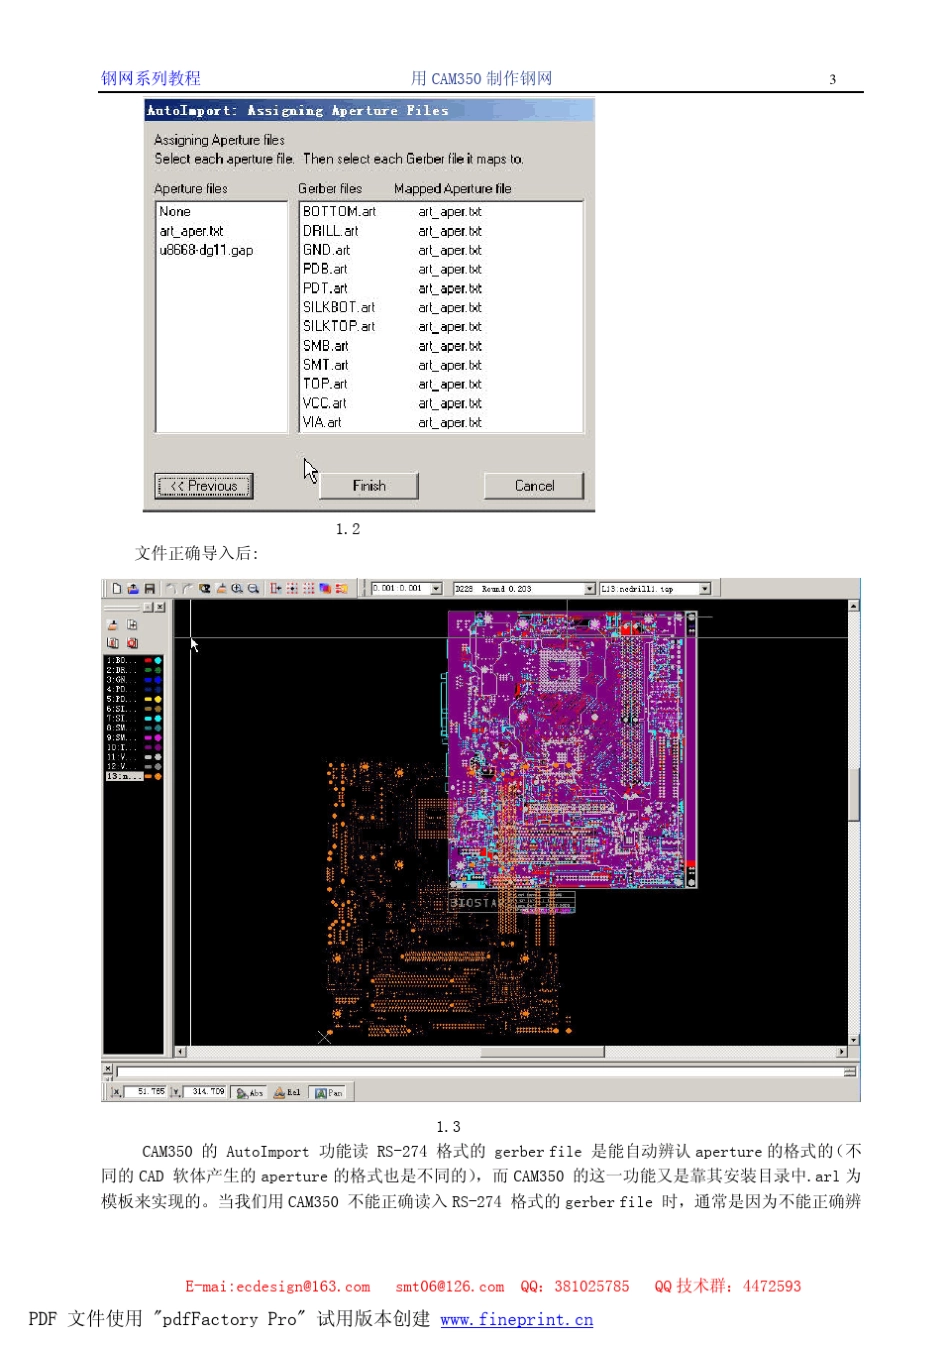Viewport: 950px width, 1345px height.
Task: Select BOTTOM.art in Gerber files list
Action: 339,212
